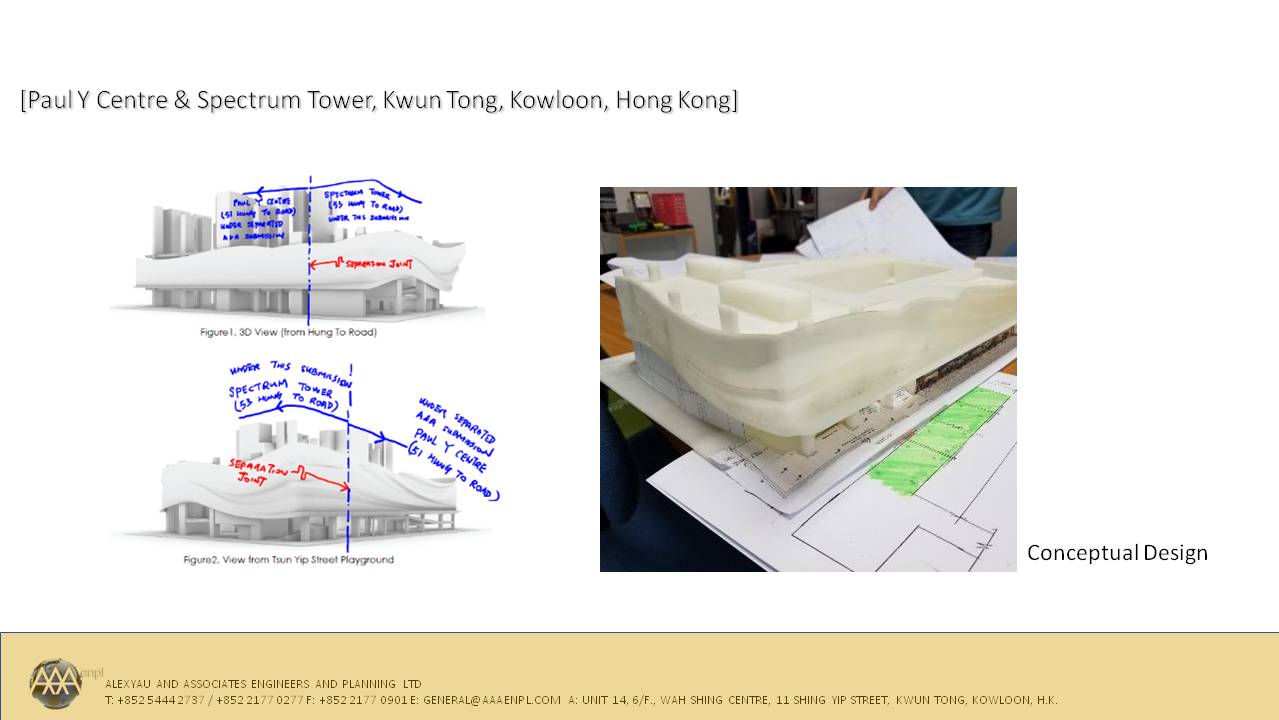Click the physical model photo
The image size is (1279, 720).
tap(808, 379)
